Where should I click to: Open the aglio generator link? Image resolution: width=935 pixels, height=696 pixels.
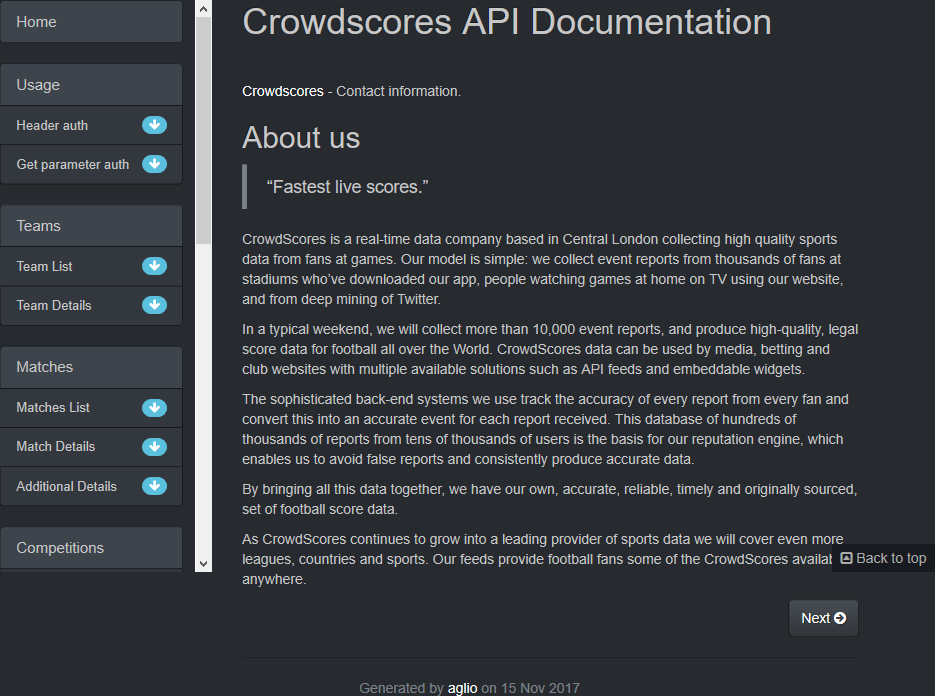pos(462,688)
